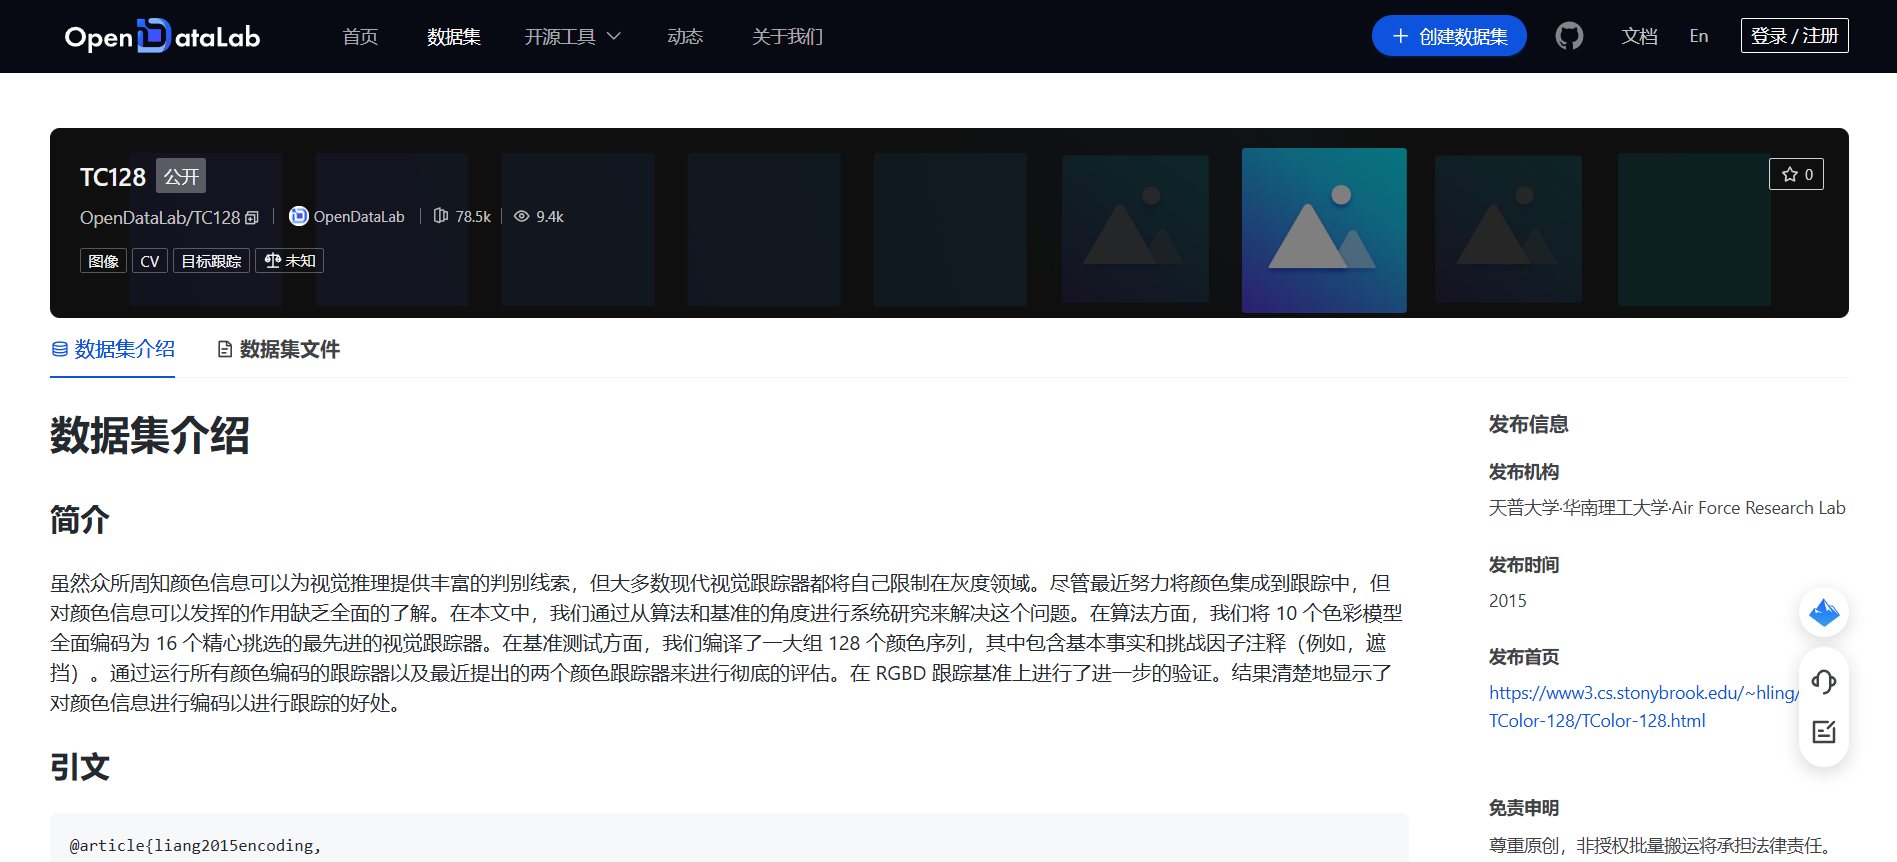Click the publication year 2015
Viewport: 1897px width, 862px height.
(1508, 601)
